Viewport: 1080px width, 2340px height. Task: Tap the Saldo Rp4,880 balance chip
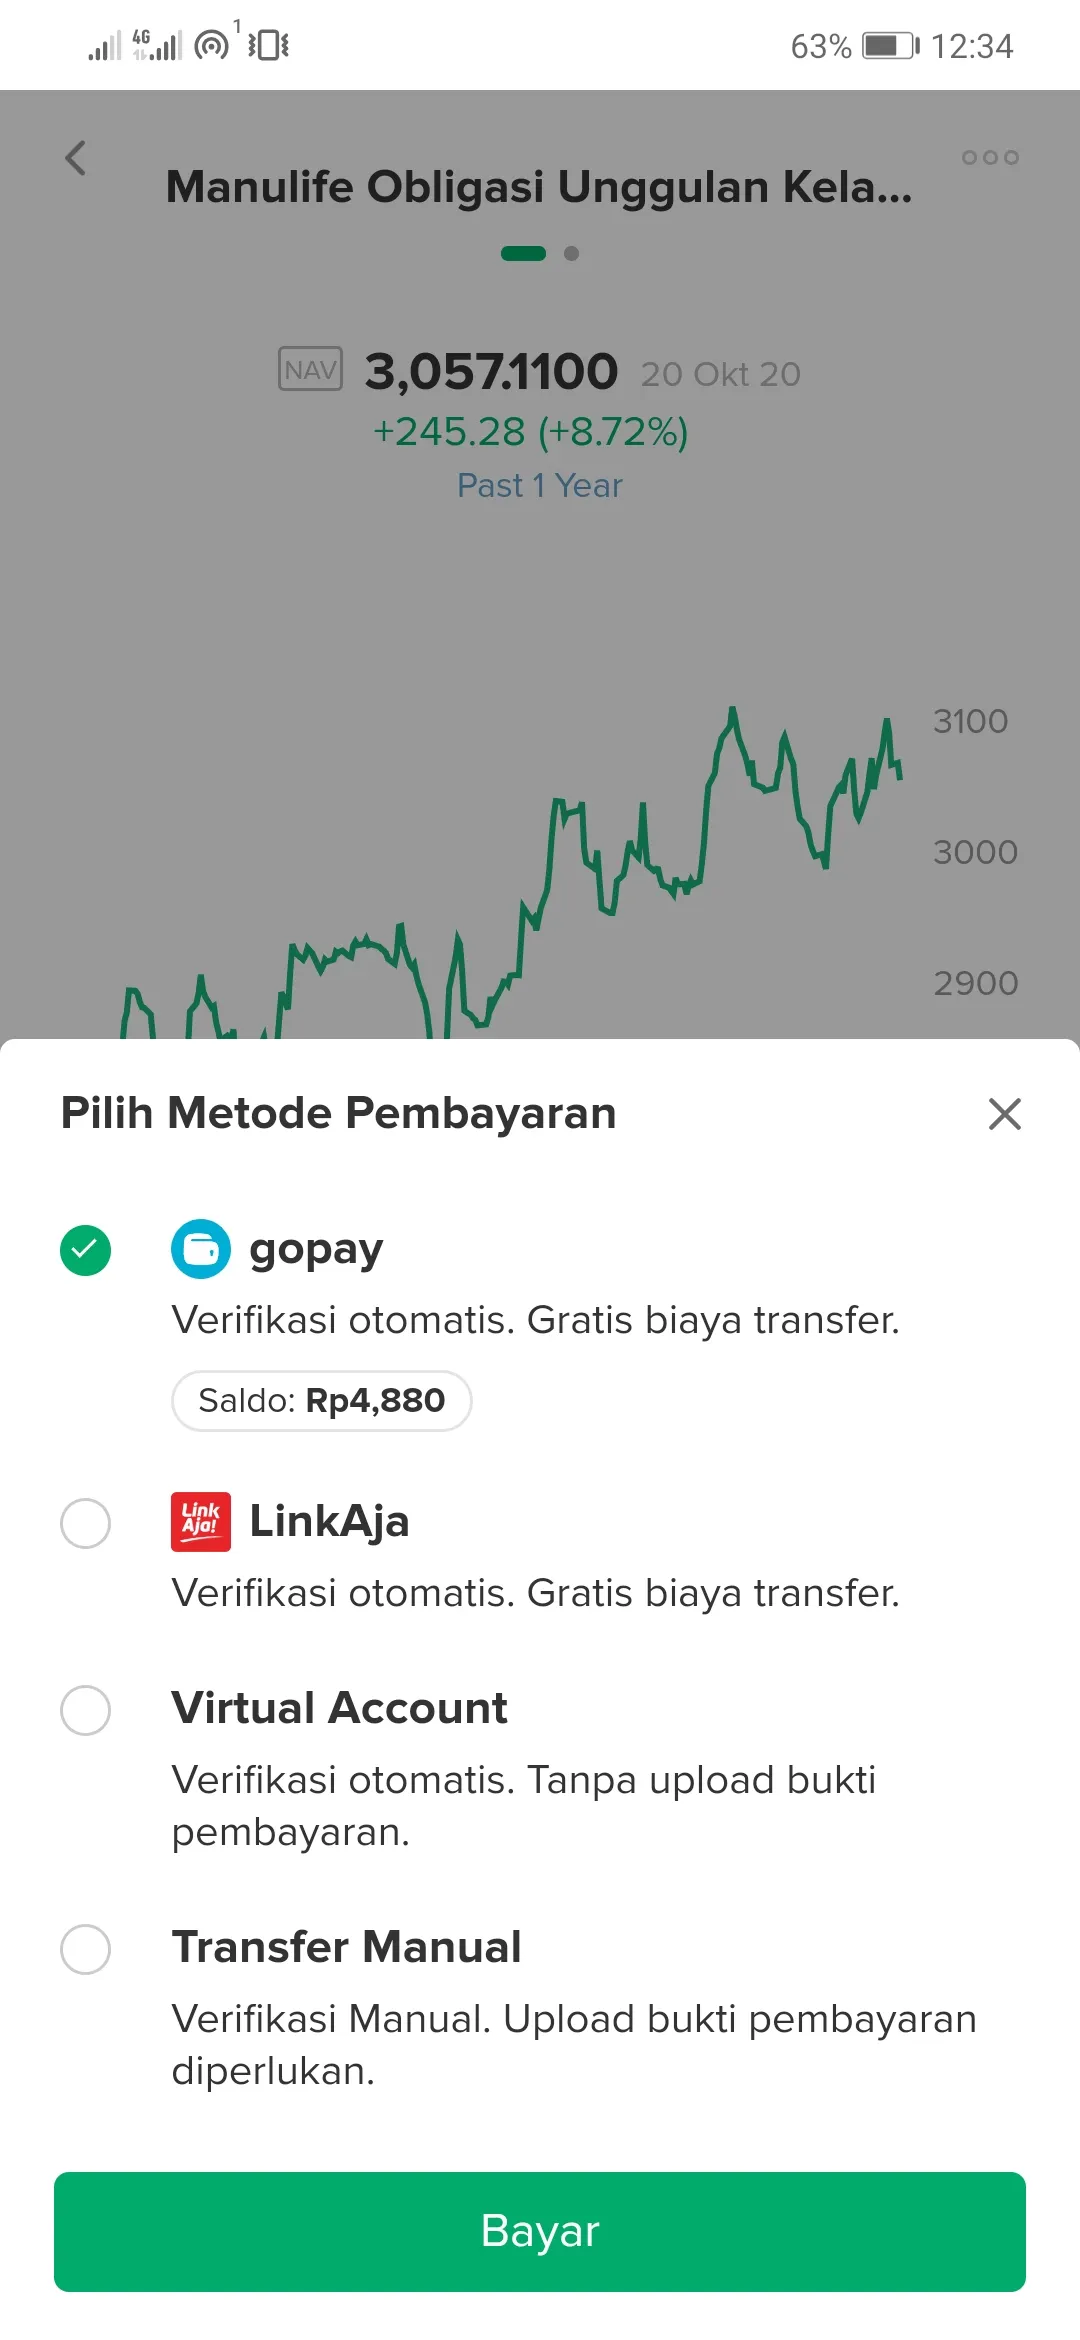click(321, 1401)
